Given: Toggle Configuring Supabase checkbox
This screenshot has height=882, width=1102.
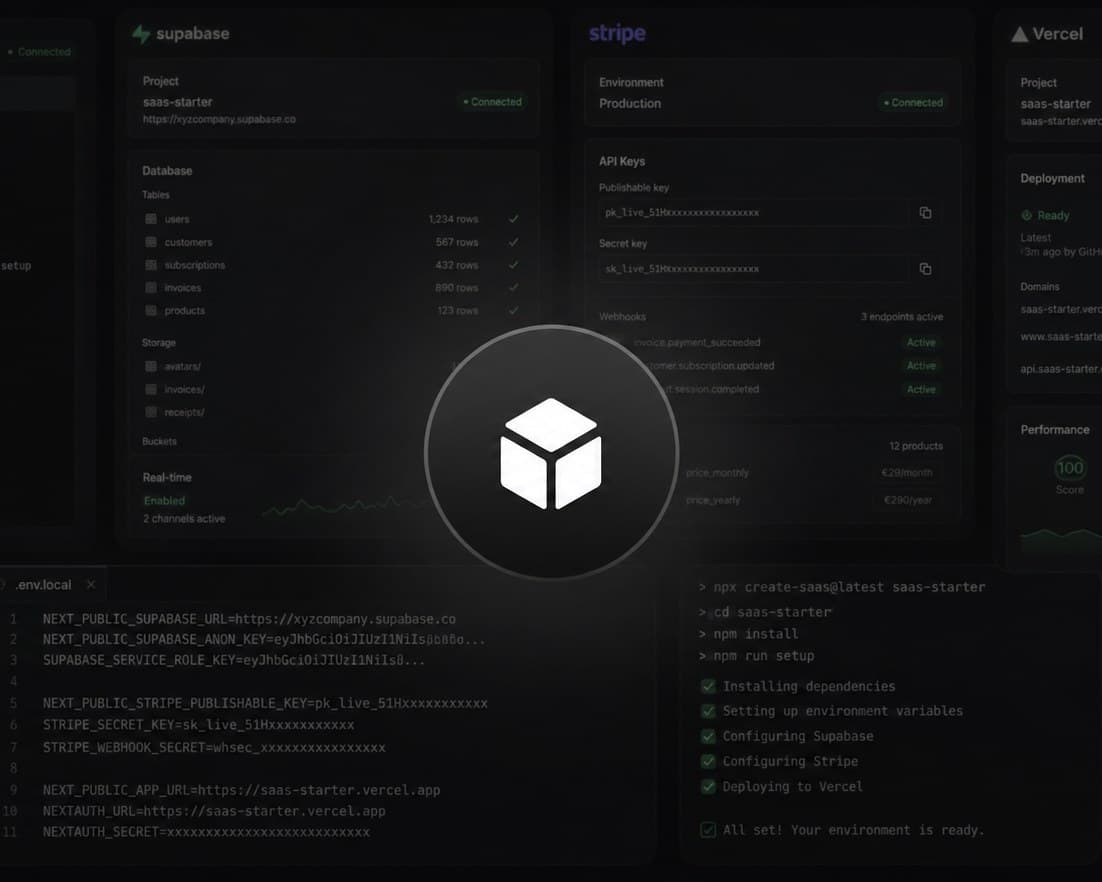Looking at the screenshot, I should (708, 737).
